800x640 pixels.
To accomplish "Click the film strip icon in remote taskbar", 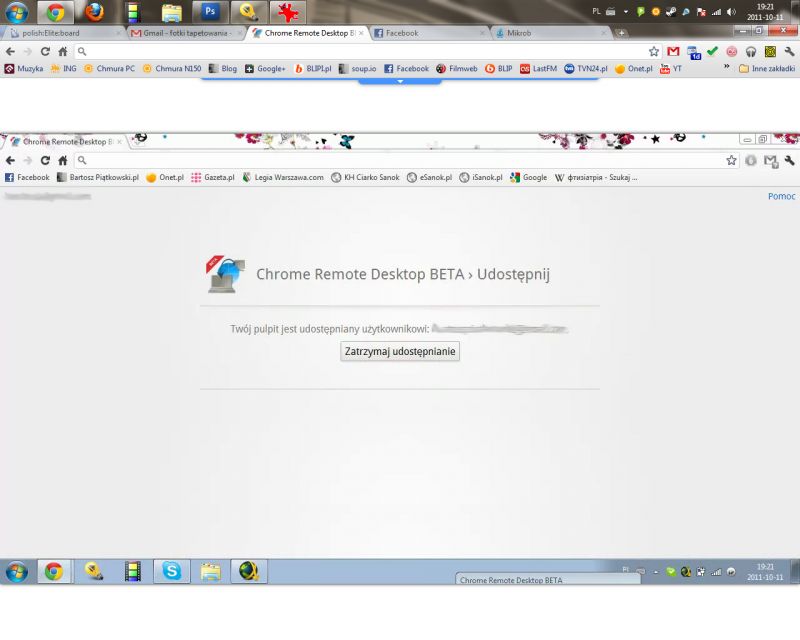I will (x=133, y=571).
